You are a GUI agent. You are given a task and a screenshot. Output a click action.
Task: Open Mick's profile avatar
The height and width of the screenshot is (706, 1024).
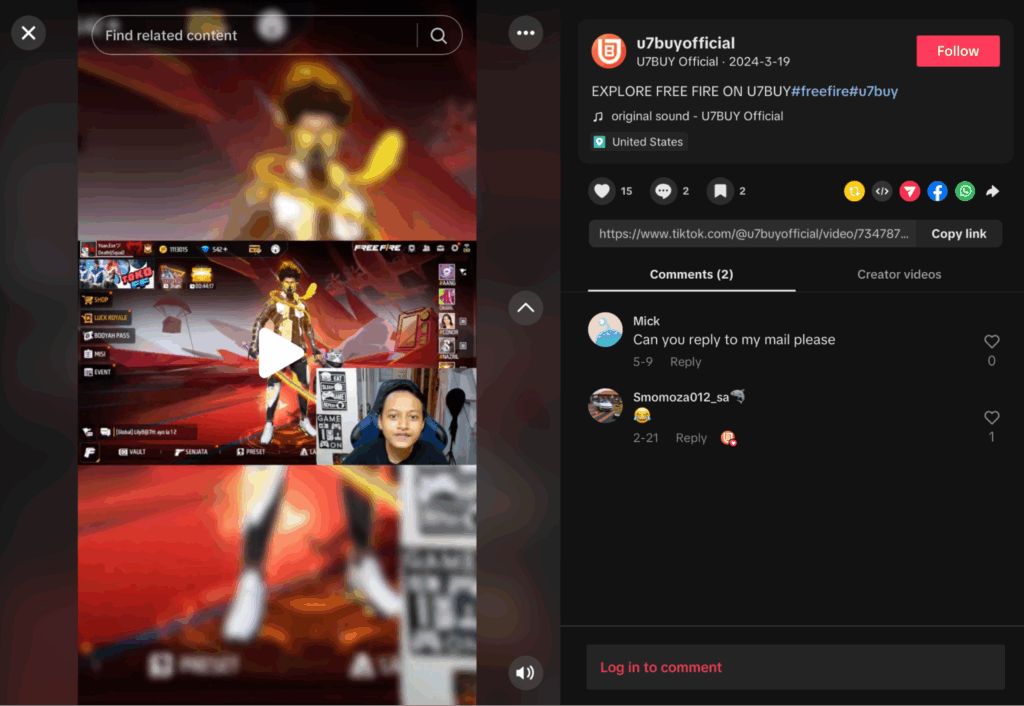tap(605, 329)
